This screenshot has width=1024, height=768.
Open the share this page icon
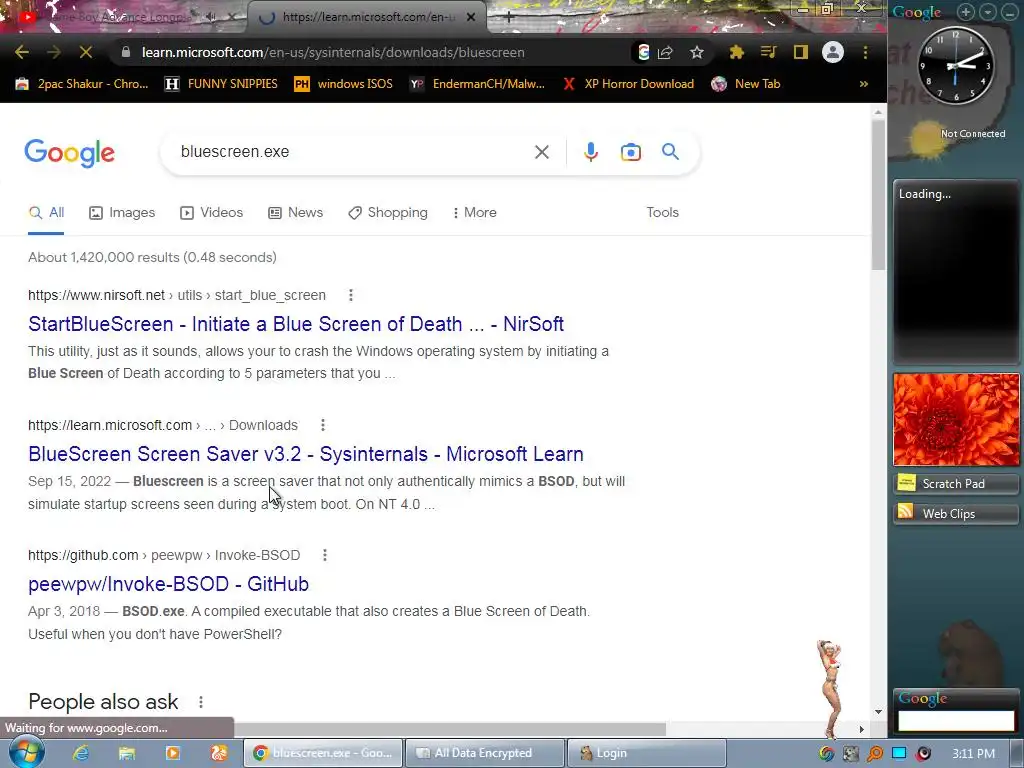pos(665,52)
